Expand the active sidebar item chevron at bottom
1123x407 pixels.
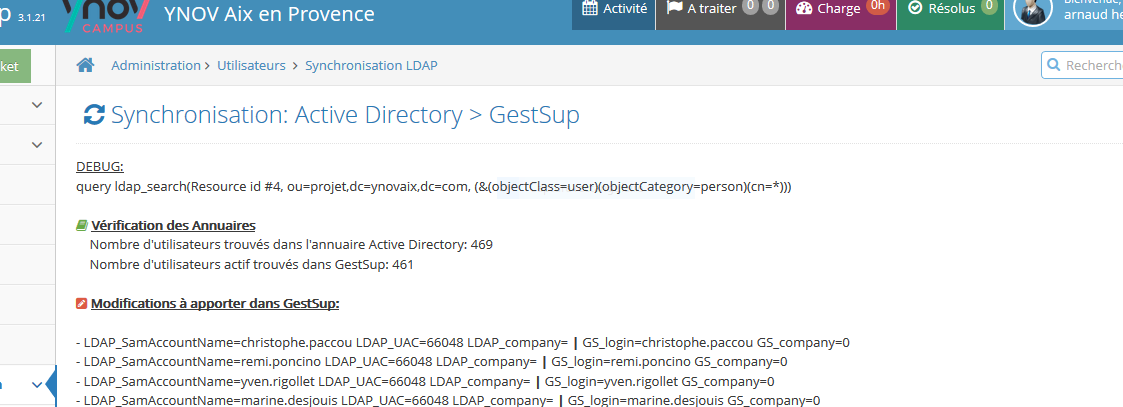tap(37, 385)
